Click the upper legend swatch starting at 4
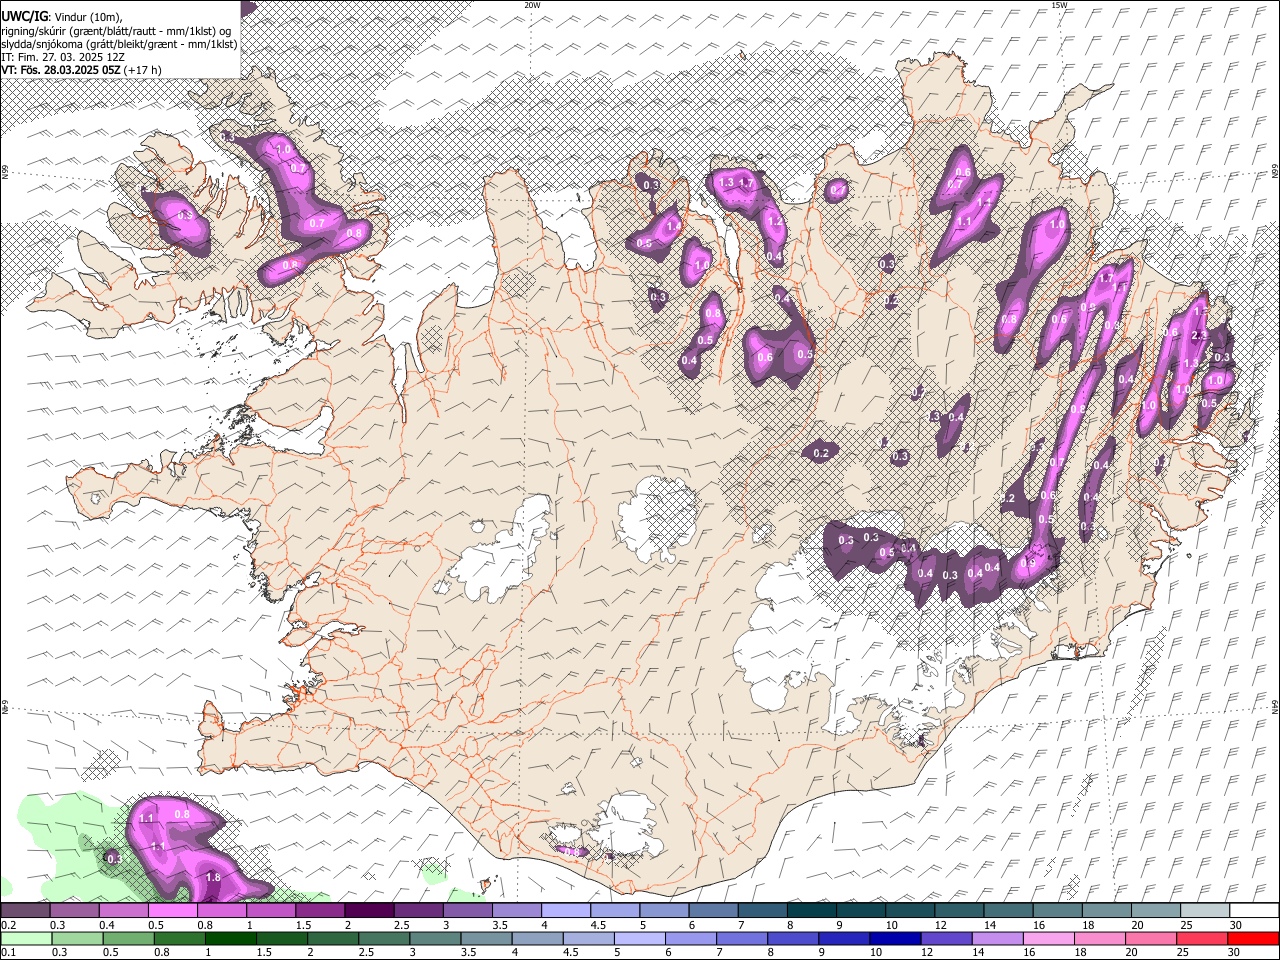The width and height of the screenshot is (1280, 960). [x=565, y=911]
